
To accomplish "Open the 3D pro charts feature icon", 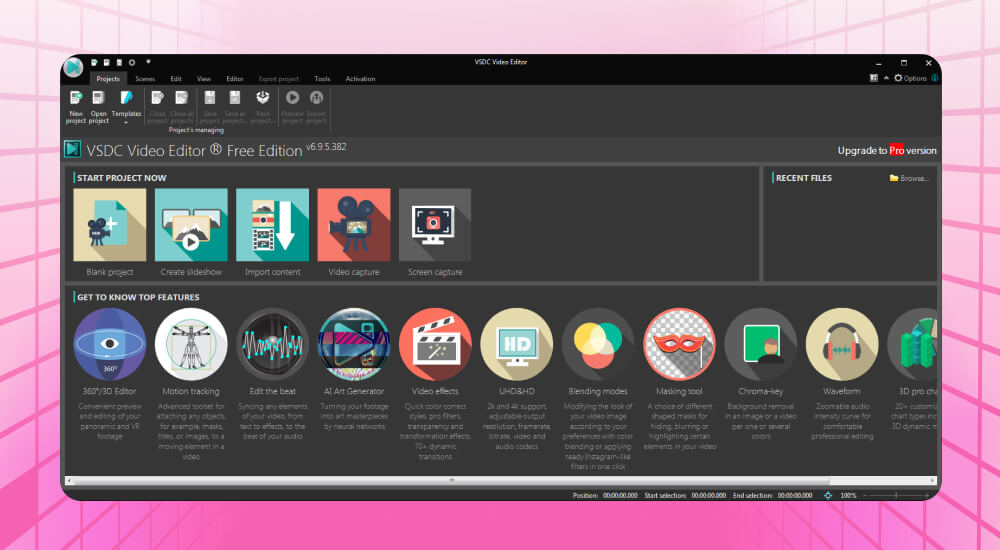I will [x=912, y=345].
